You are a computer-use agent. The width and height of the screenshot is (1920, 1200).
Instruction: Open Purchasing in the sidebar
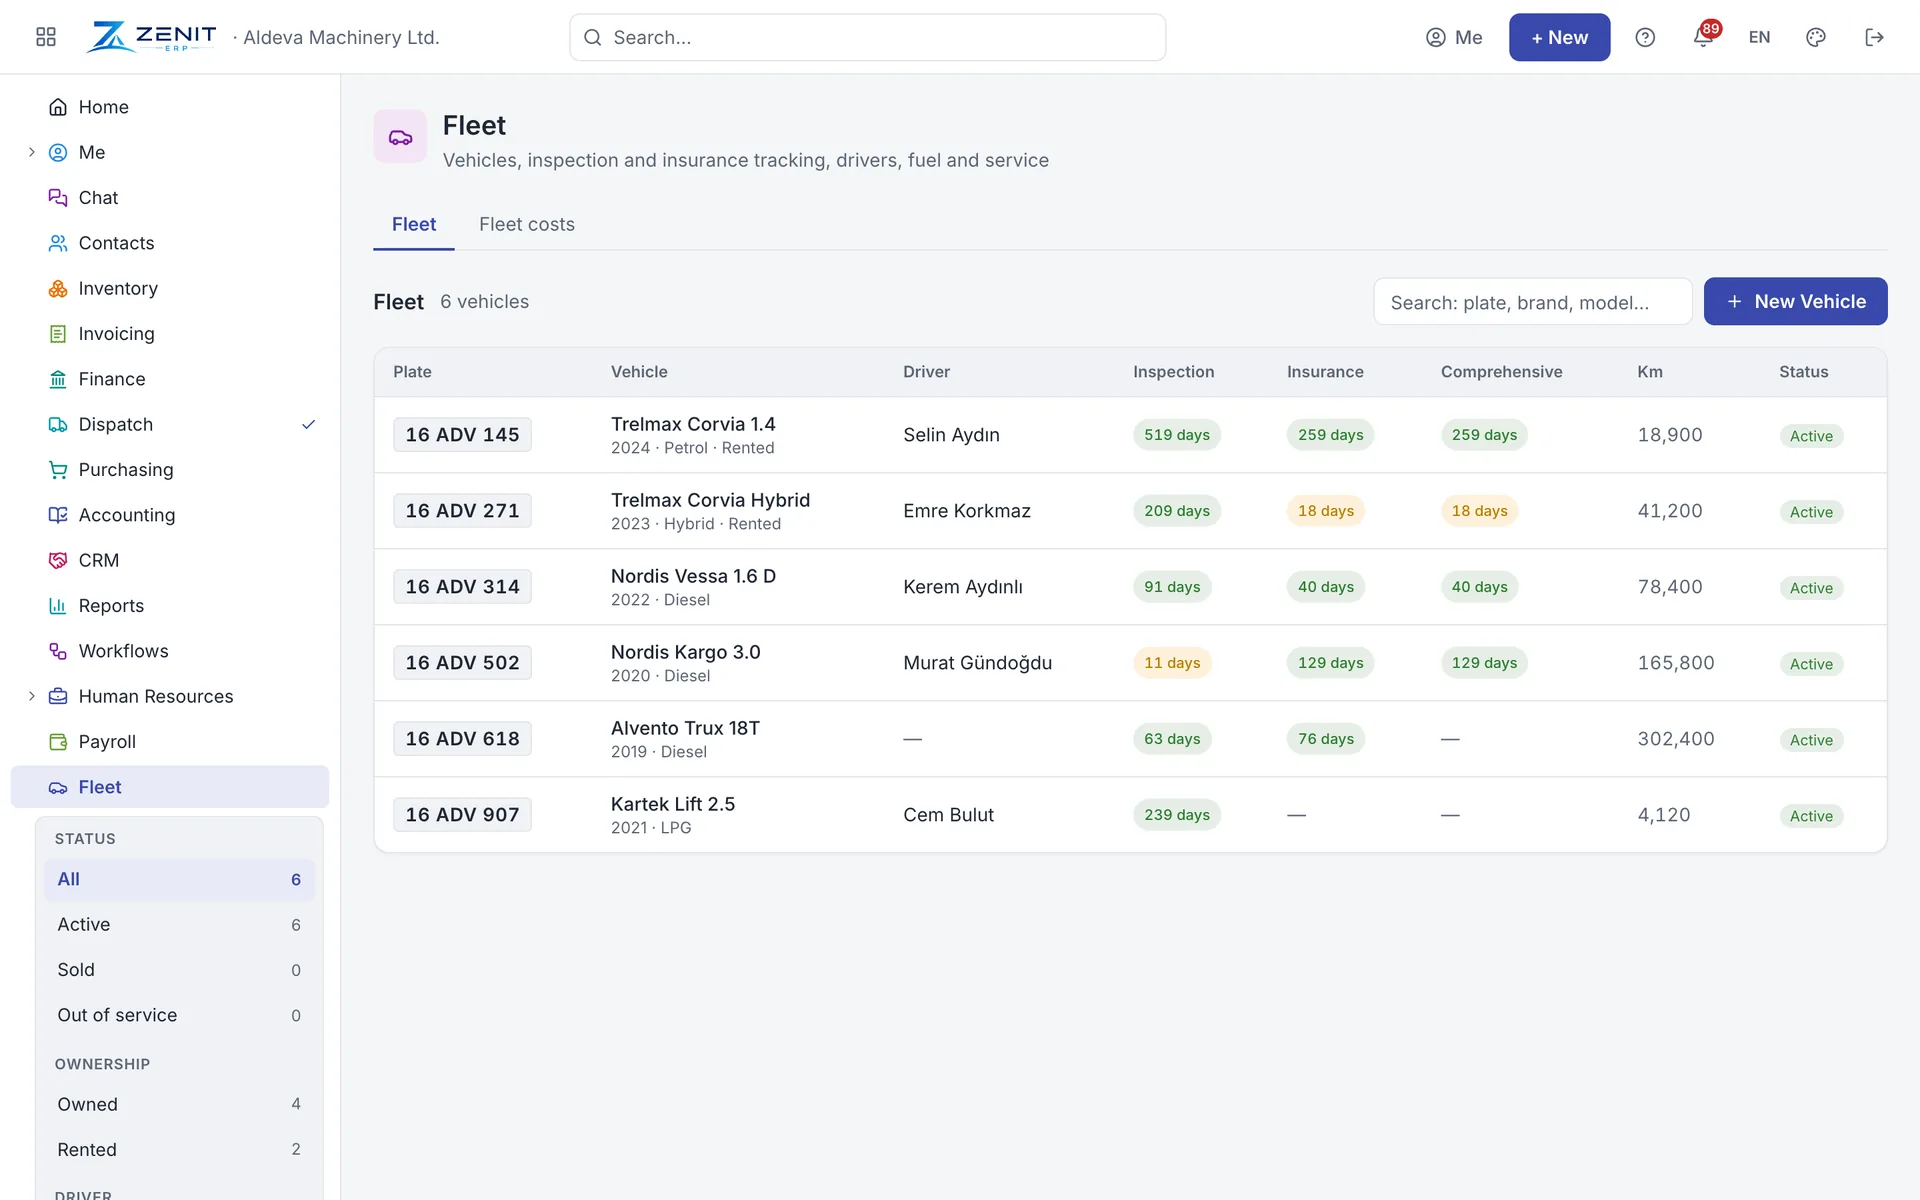click(x=170, y=470)
